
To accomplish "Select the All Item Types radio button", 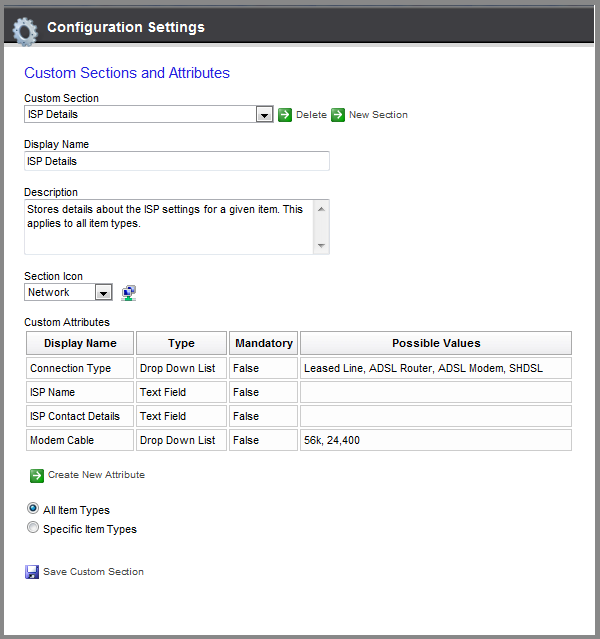I will (33, 508).
